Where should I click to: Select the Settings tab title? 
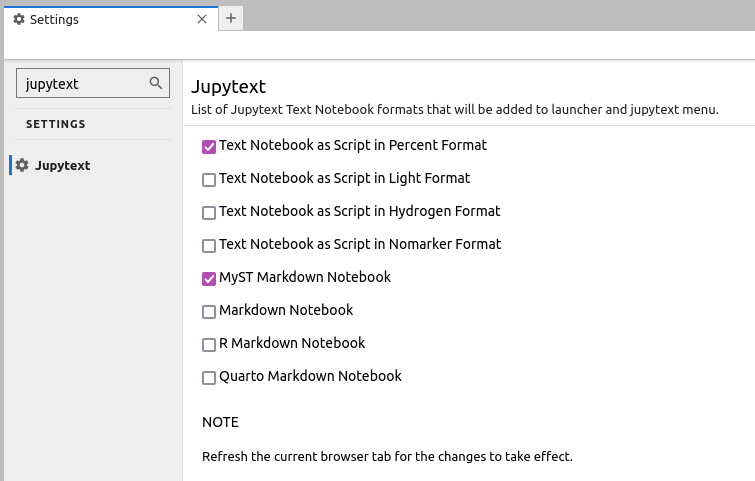pos(54,19)
